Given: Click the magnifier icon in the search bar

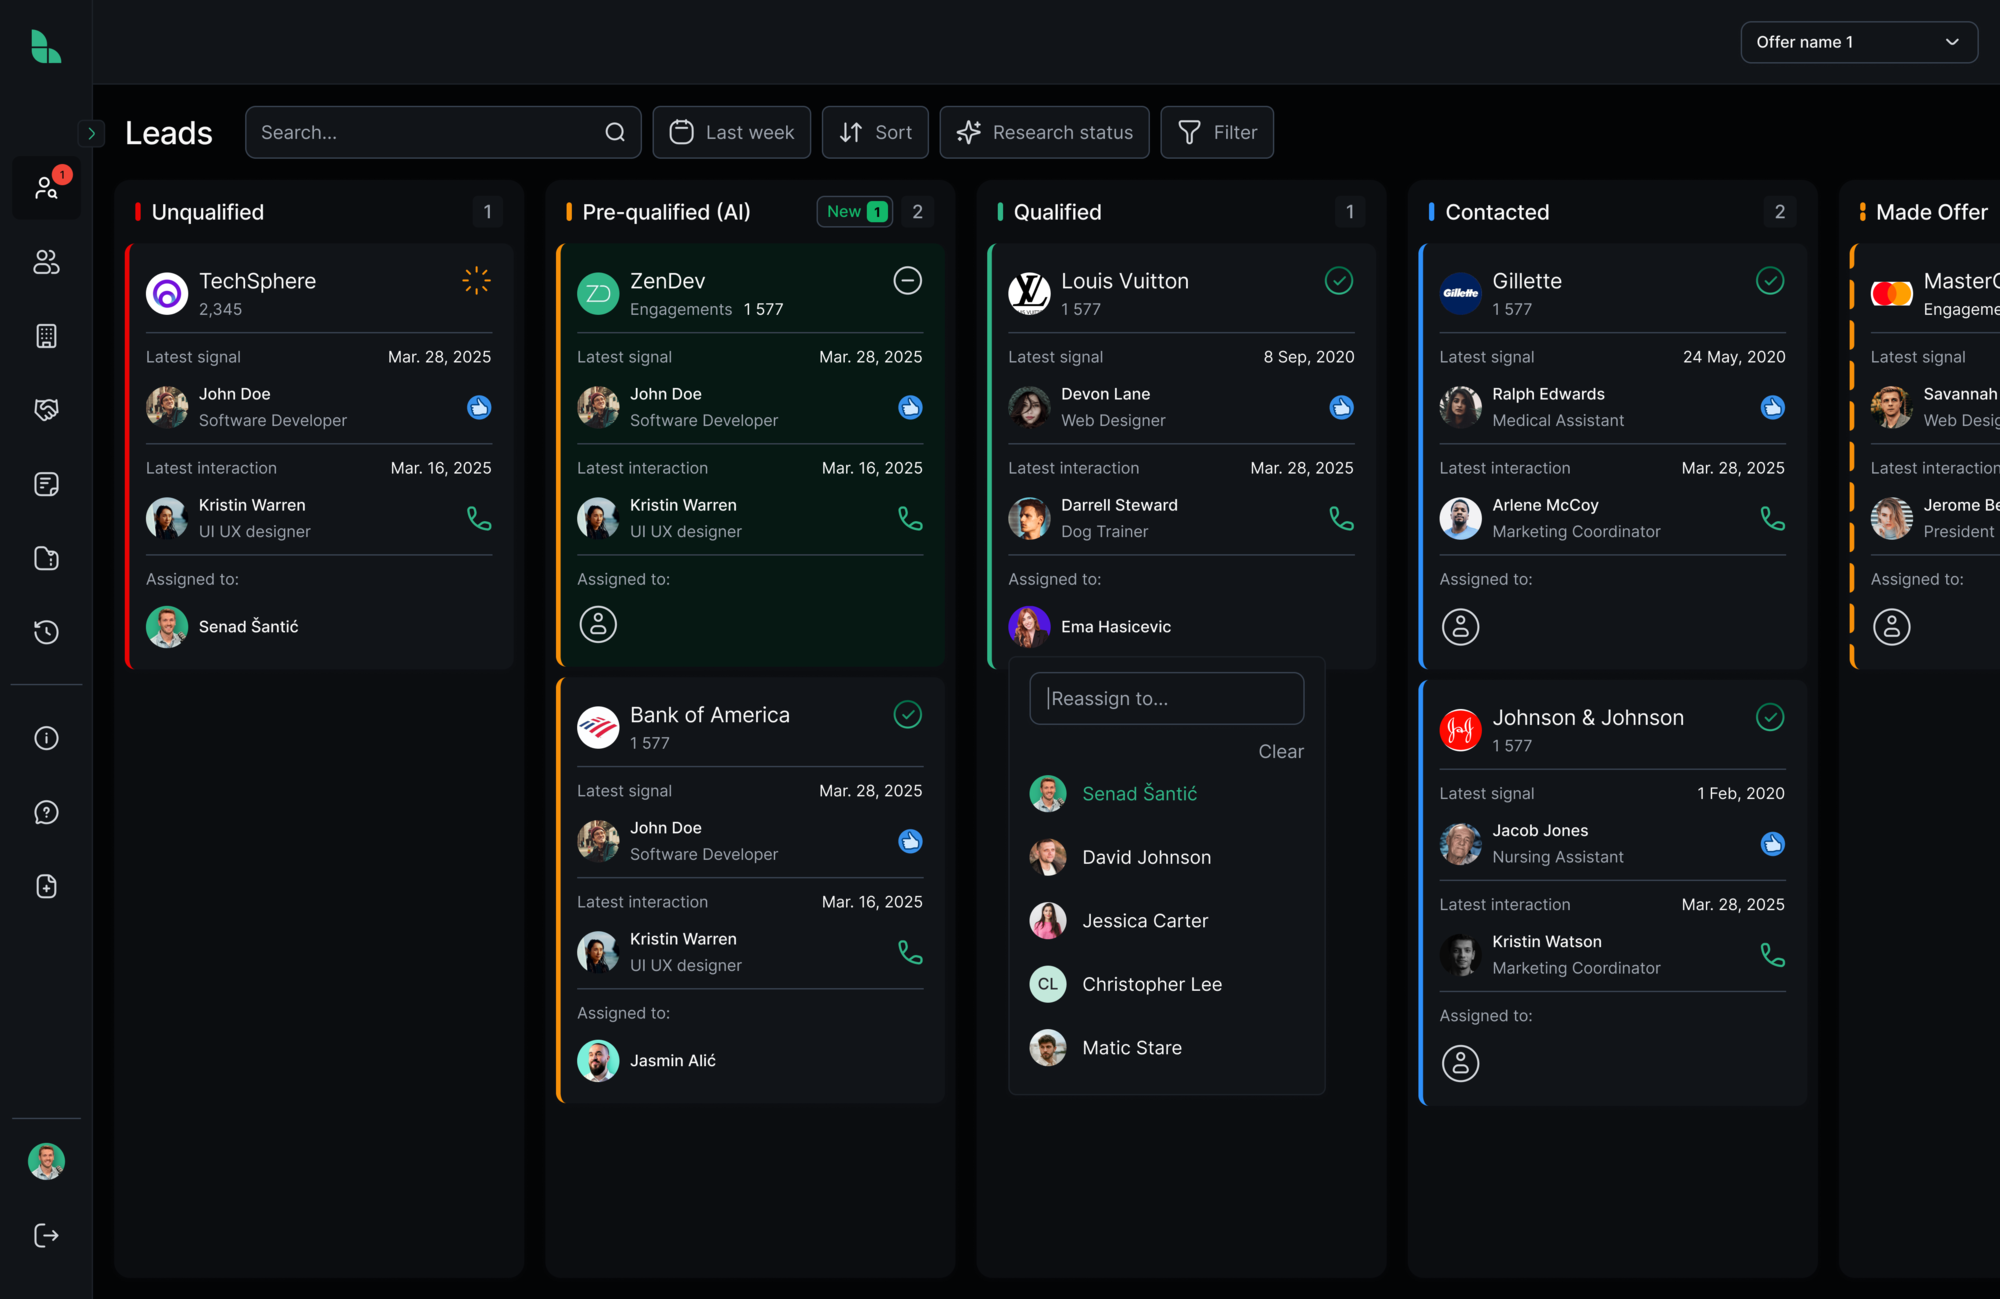Looking at the screenshot, I should pos(615,132).
